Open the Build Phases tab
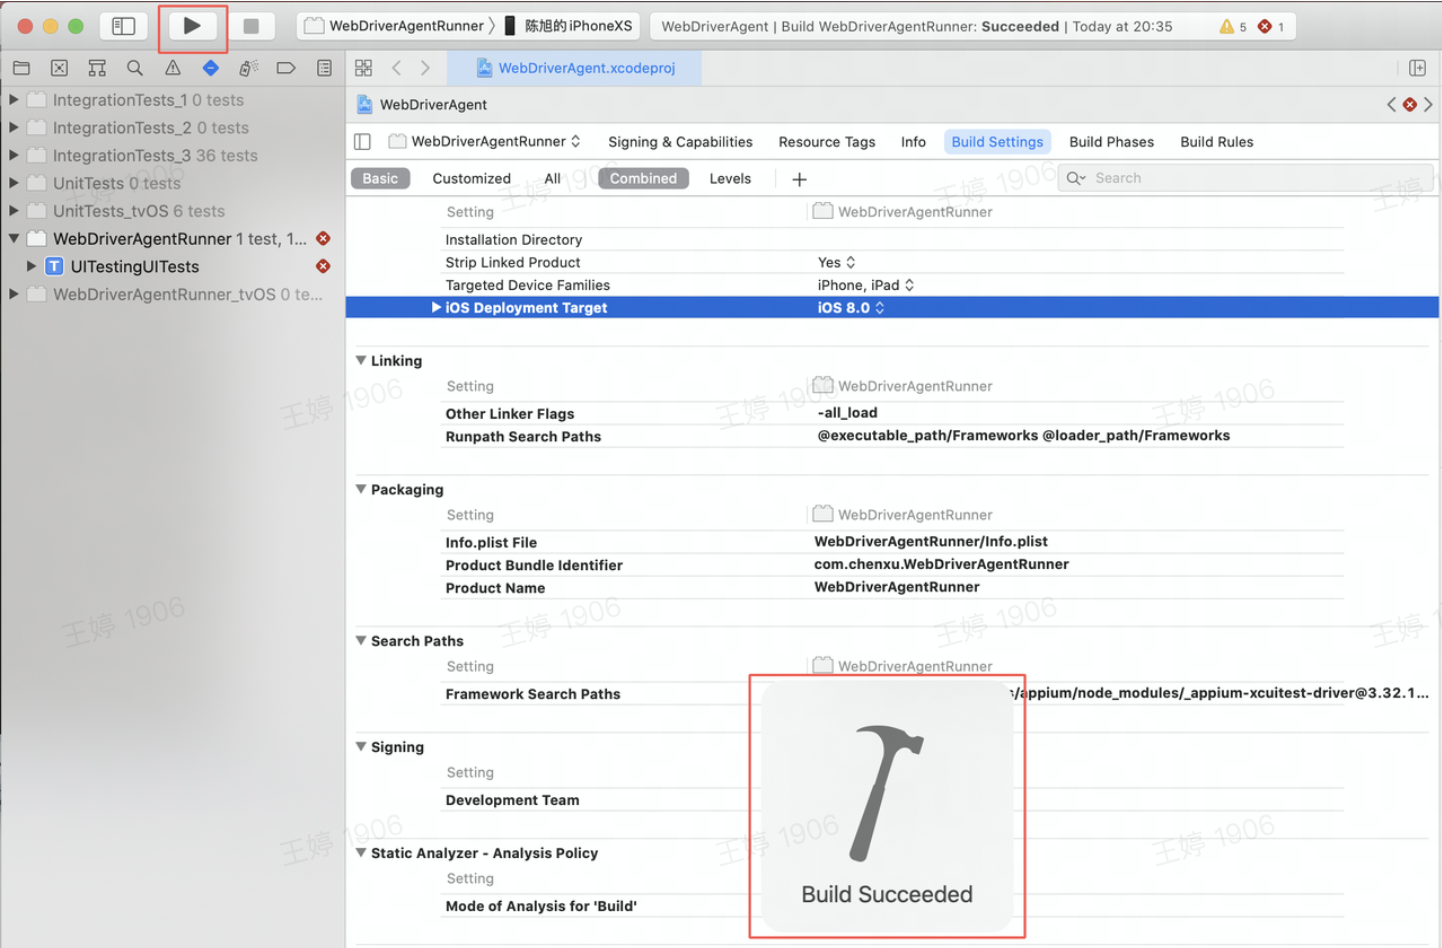This screenshot has height=948, width=1442. pyautogui.click(x=1111, y=142)
